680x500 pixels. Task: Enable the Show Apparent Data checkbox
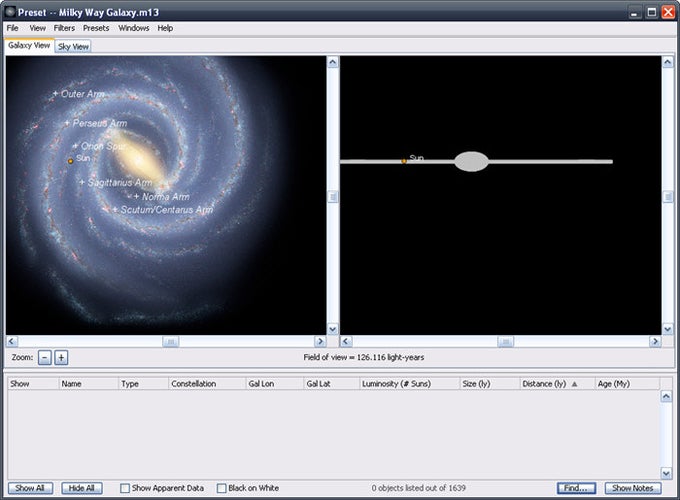[125, 488]
